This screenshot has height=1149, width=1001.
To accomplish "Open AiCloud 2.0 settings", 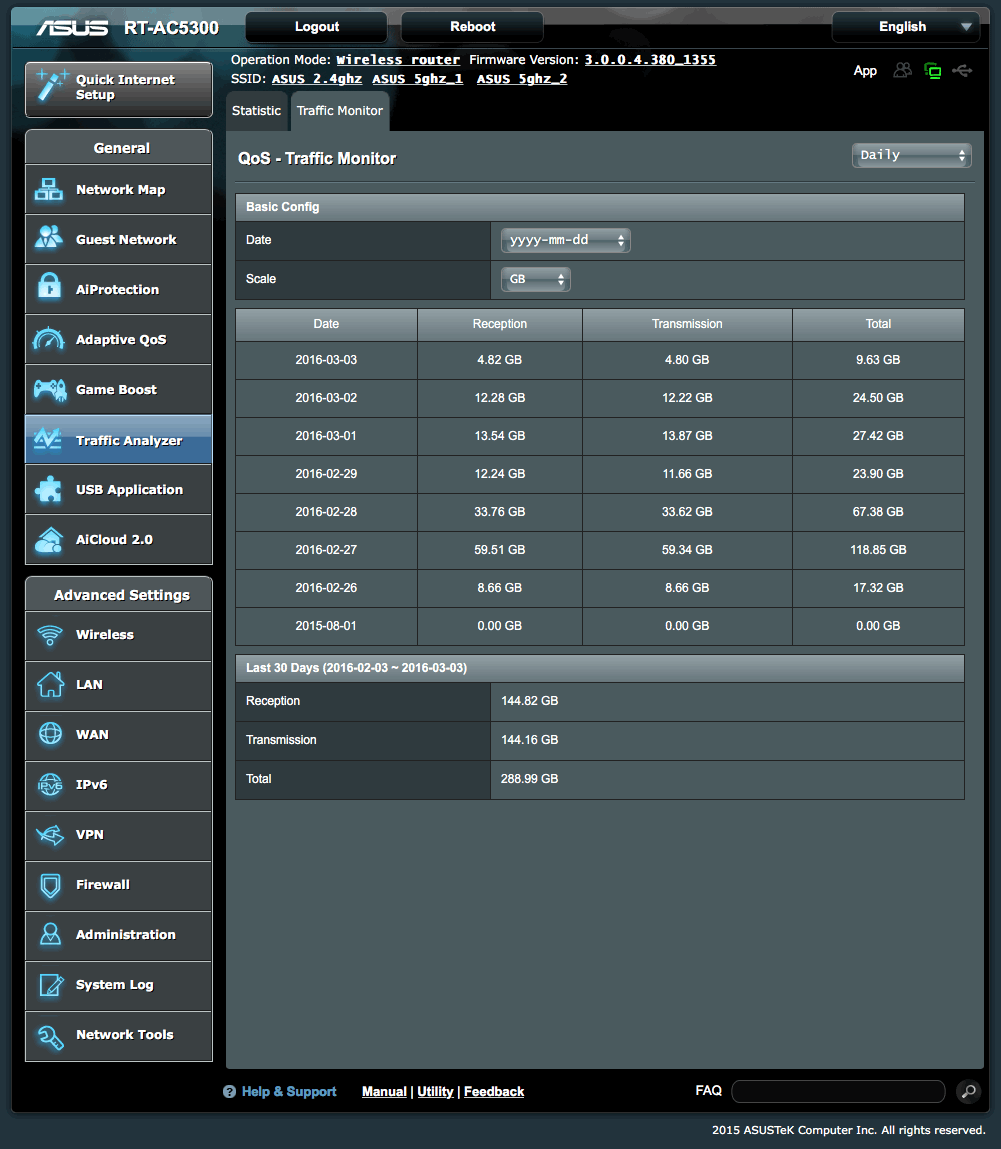I will (x=118, y=539).
